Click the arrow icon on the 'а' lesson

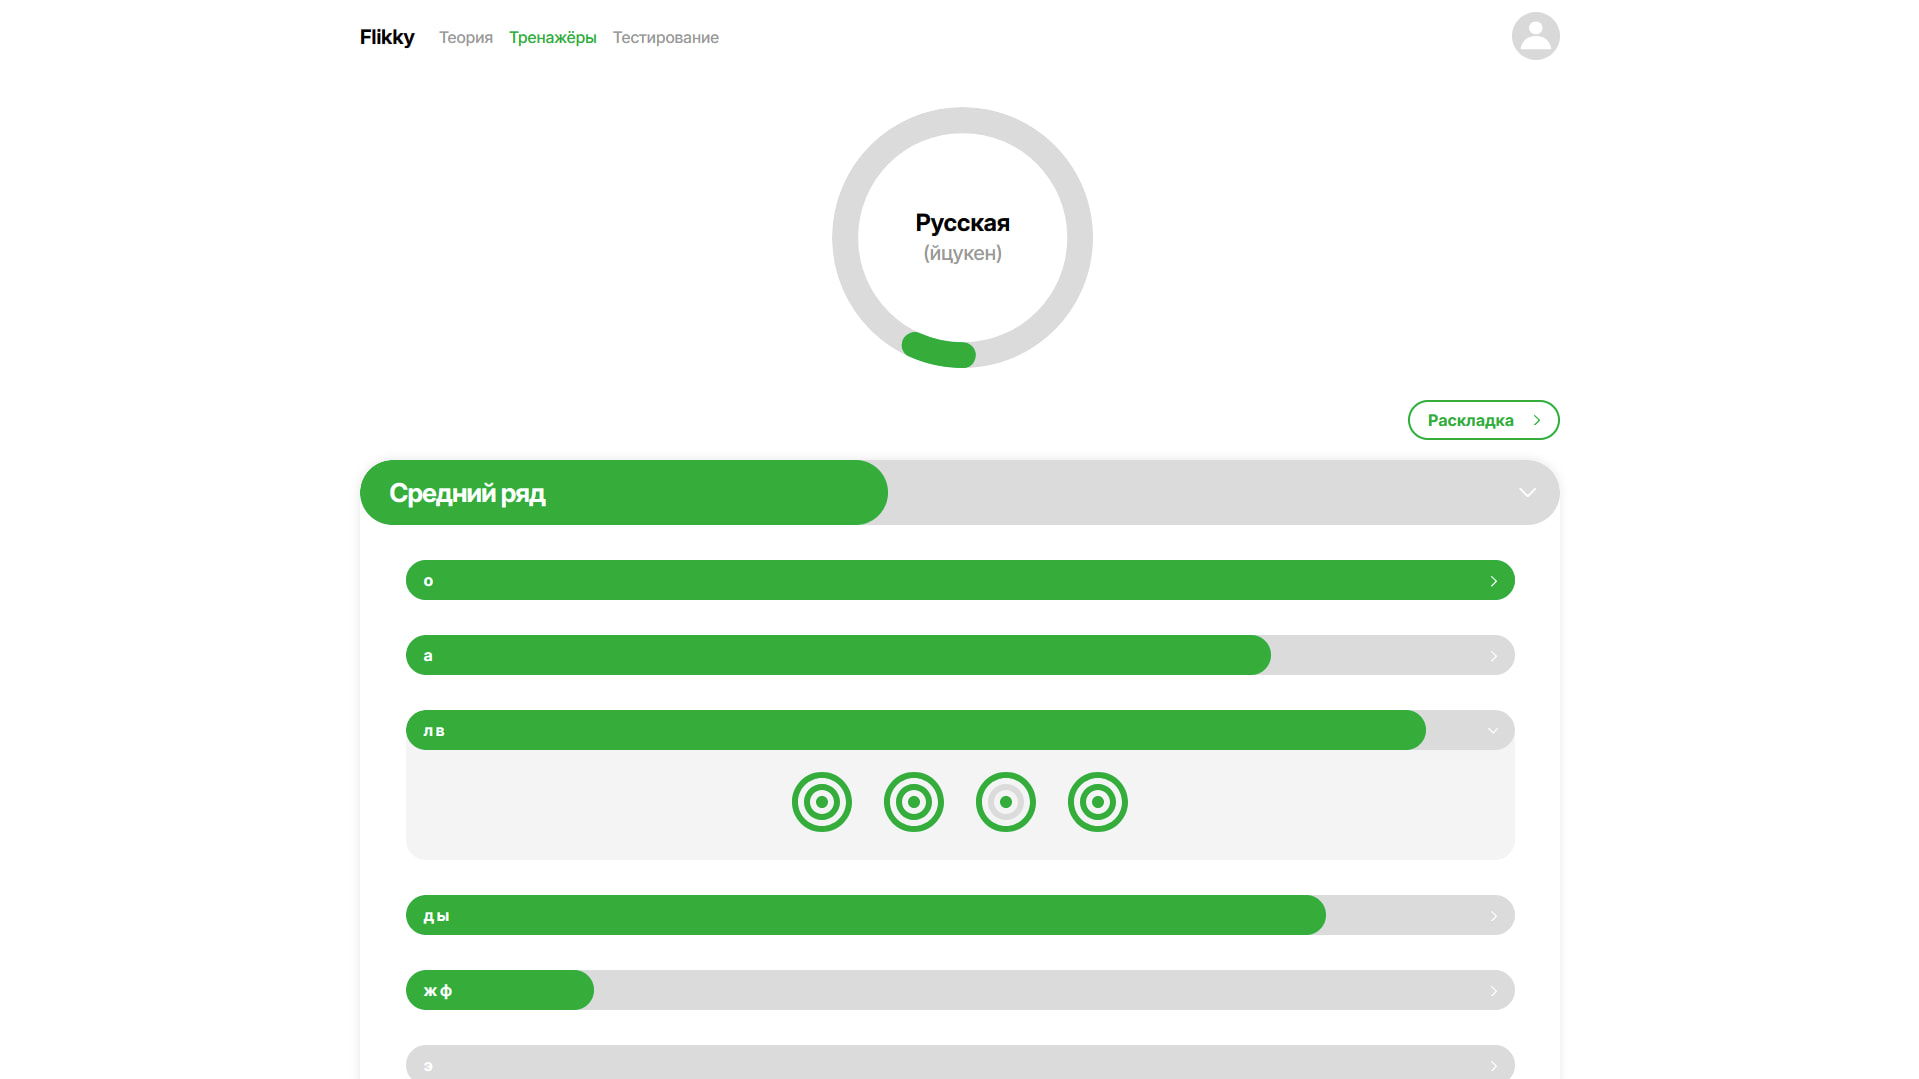click(1493, 656)
